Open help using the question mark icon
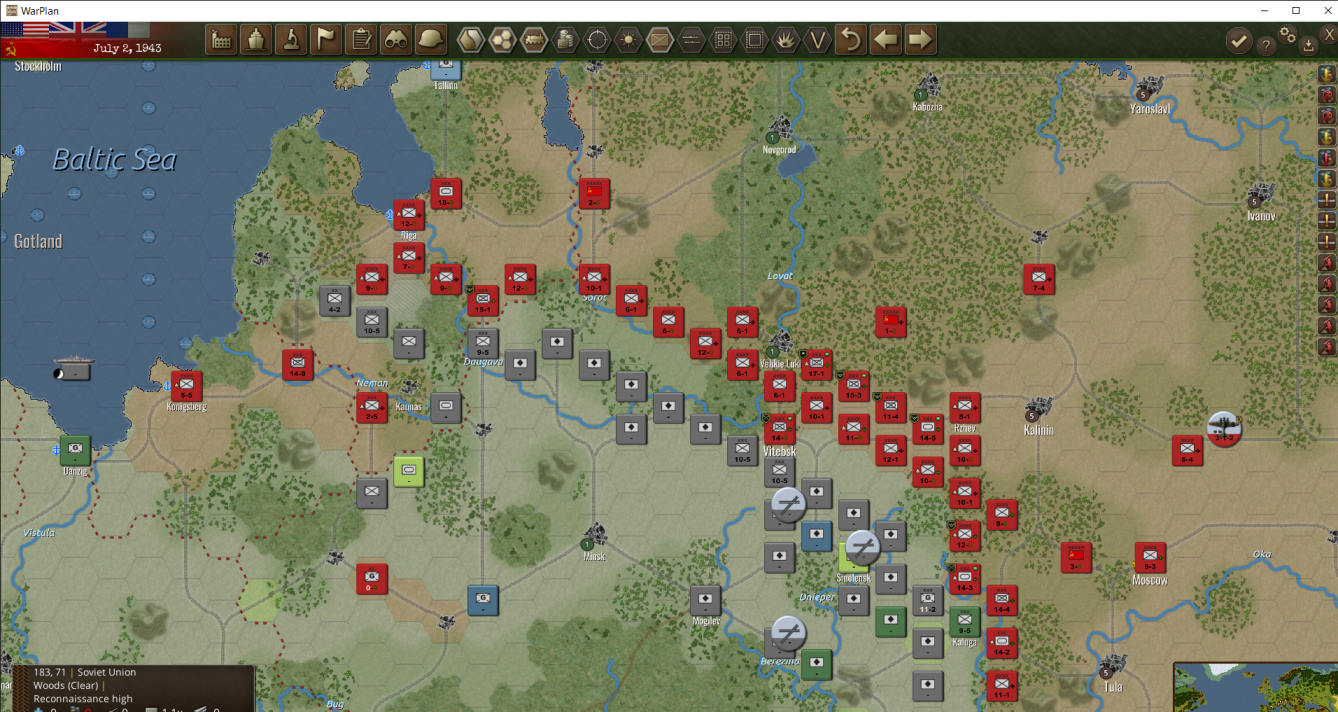 [x=1266, y=42]
